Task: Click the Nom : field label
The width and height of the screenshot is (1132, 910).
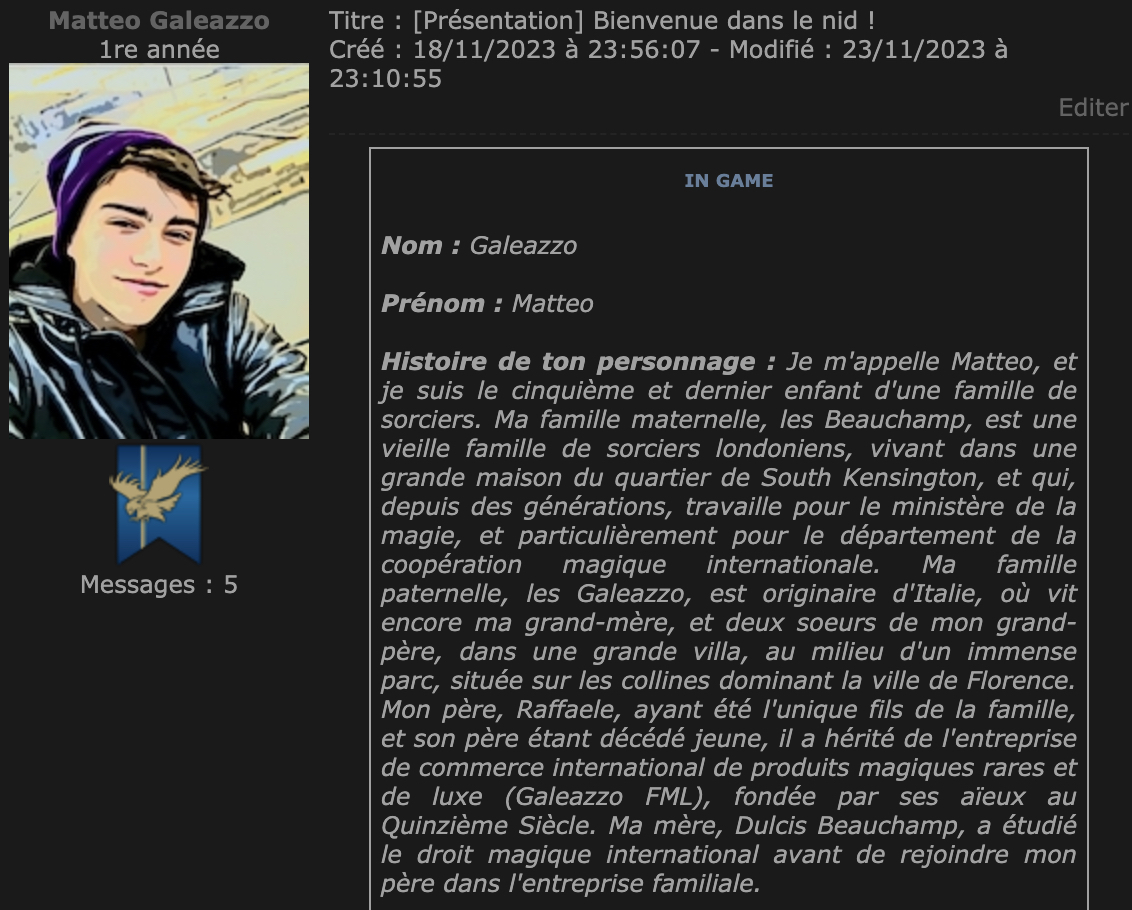Action: (421, 246)
